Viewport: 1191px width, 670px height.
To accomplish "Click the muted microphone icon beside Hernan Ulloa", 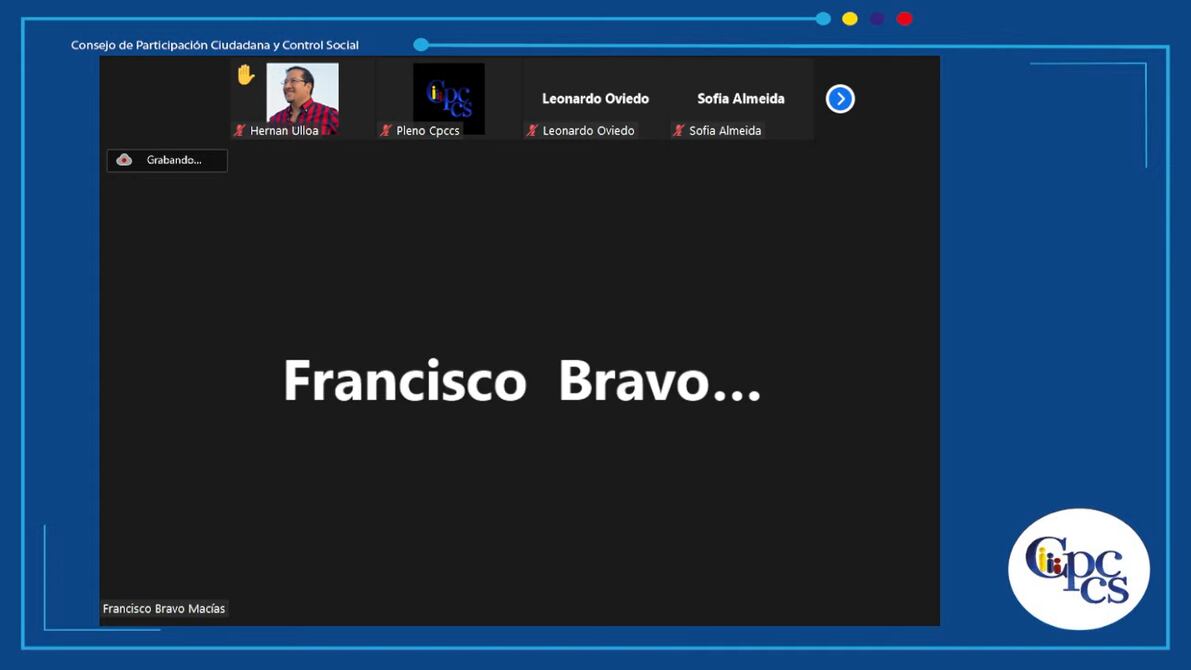I will (239, 131).
